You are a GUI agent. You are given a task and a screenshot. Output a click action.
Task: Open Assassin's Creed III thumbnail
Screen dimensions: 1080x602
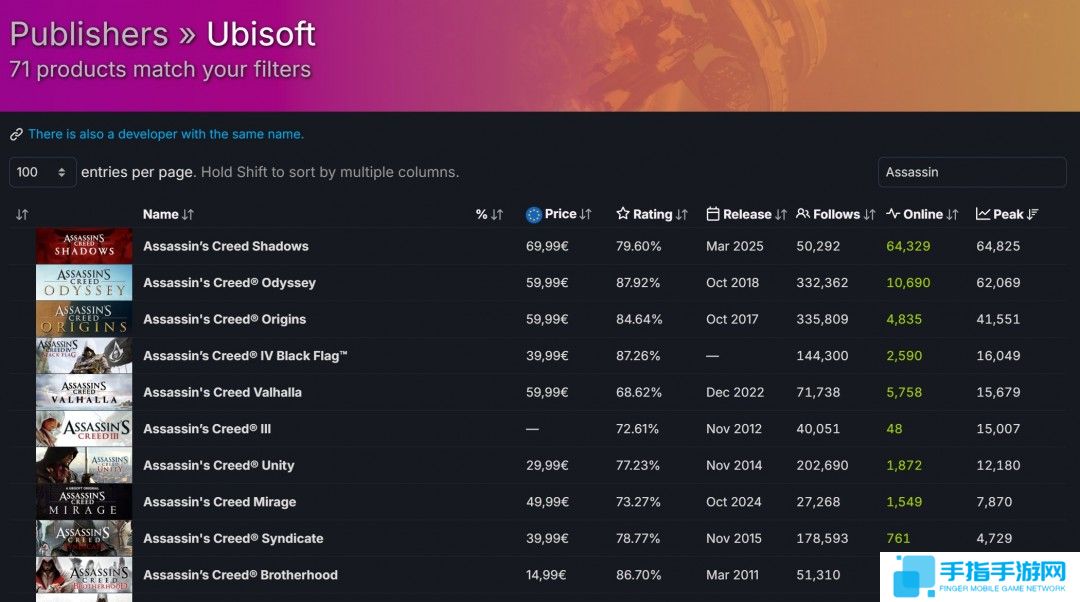point(84,428)
